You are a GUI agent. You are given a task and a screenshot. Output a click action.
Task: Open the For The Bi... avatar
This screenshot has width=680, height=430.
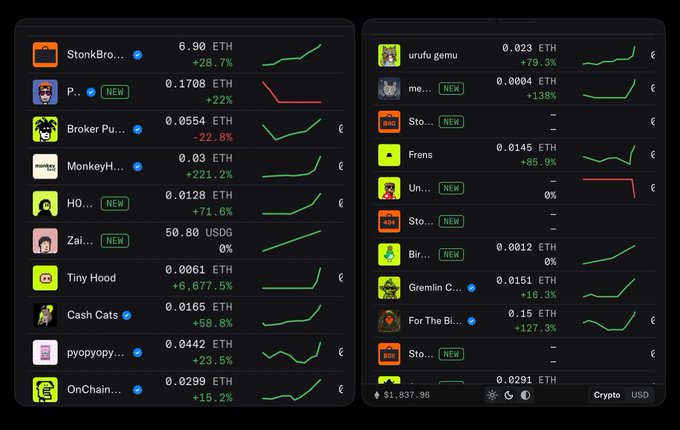tap(389, 321)
